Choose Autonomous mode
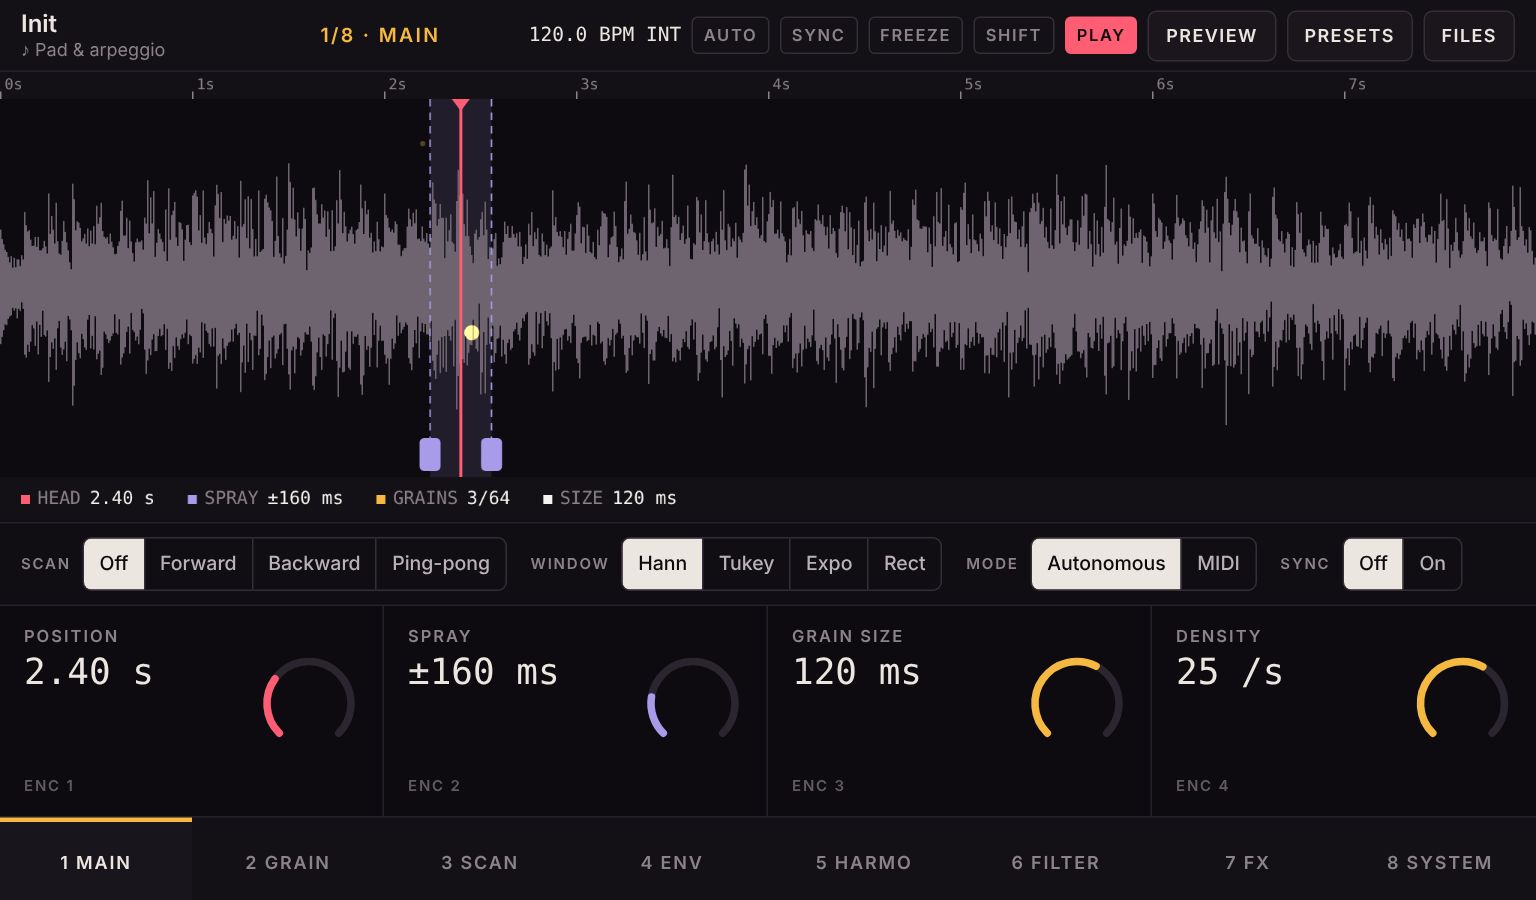Image resolution: width=1536 pixels, height=900 pixels. click(1106, 564)
